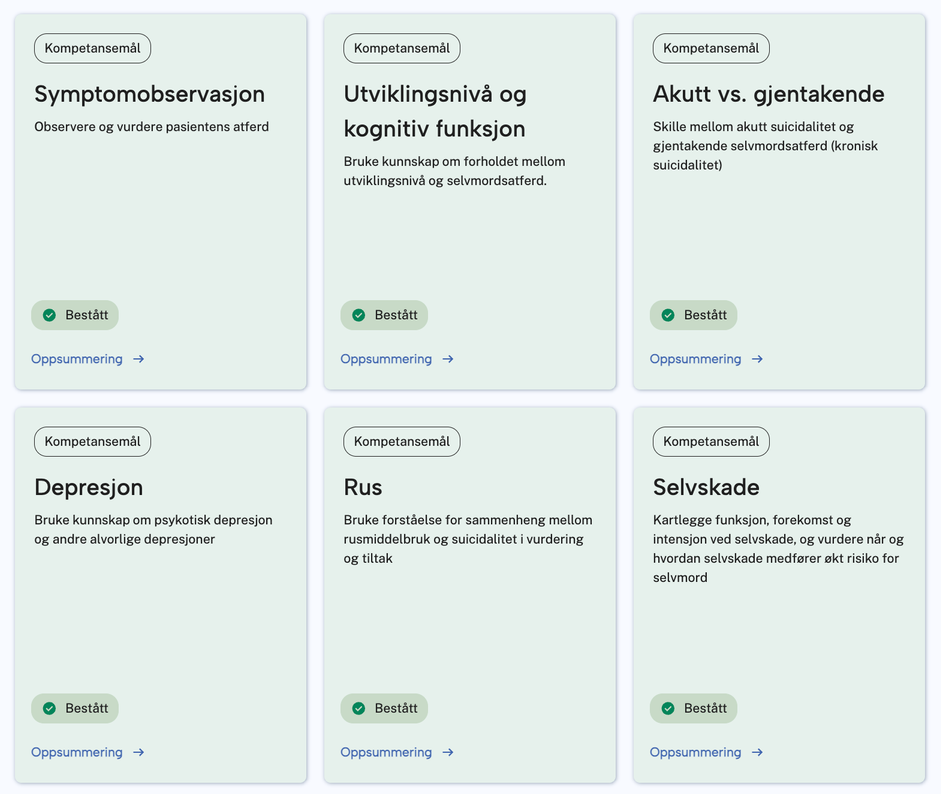Click the Rus card heading
This screenshot has width=941, height=794.
(363, 488)
